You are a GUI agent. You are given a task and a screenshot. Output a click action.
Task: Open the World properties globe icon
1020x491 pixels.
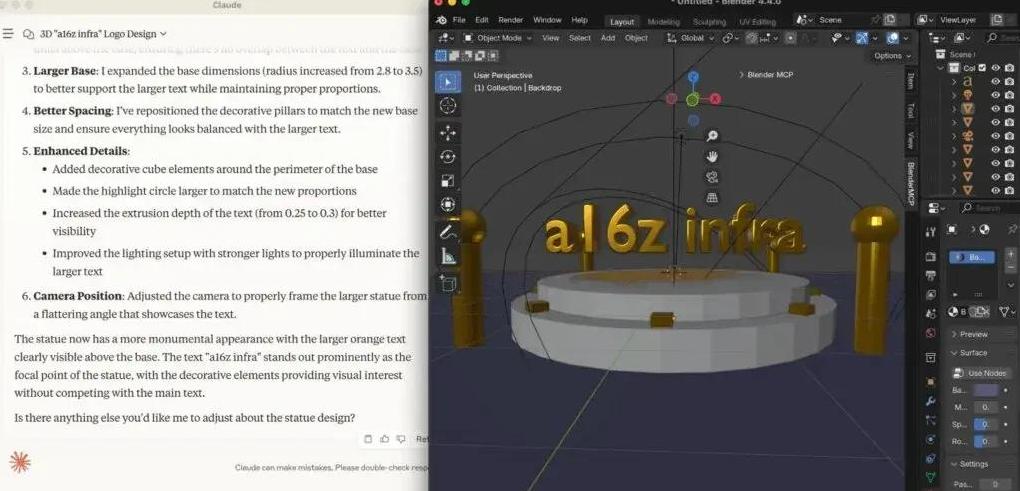click(x=931, y=334)
